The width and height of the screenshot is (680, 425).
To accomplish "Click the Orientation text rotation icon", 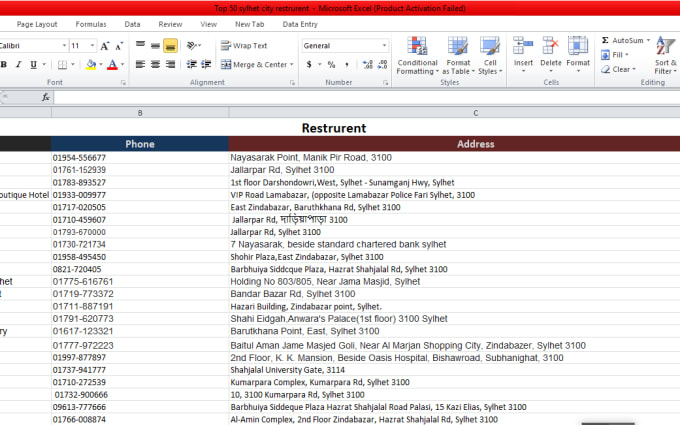I will click(x=191, y=45).
